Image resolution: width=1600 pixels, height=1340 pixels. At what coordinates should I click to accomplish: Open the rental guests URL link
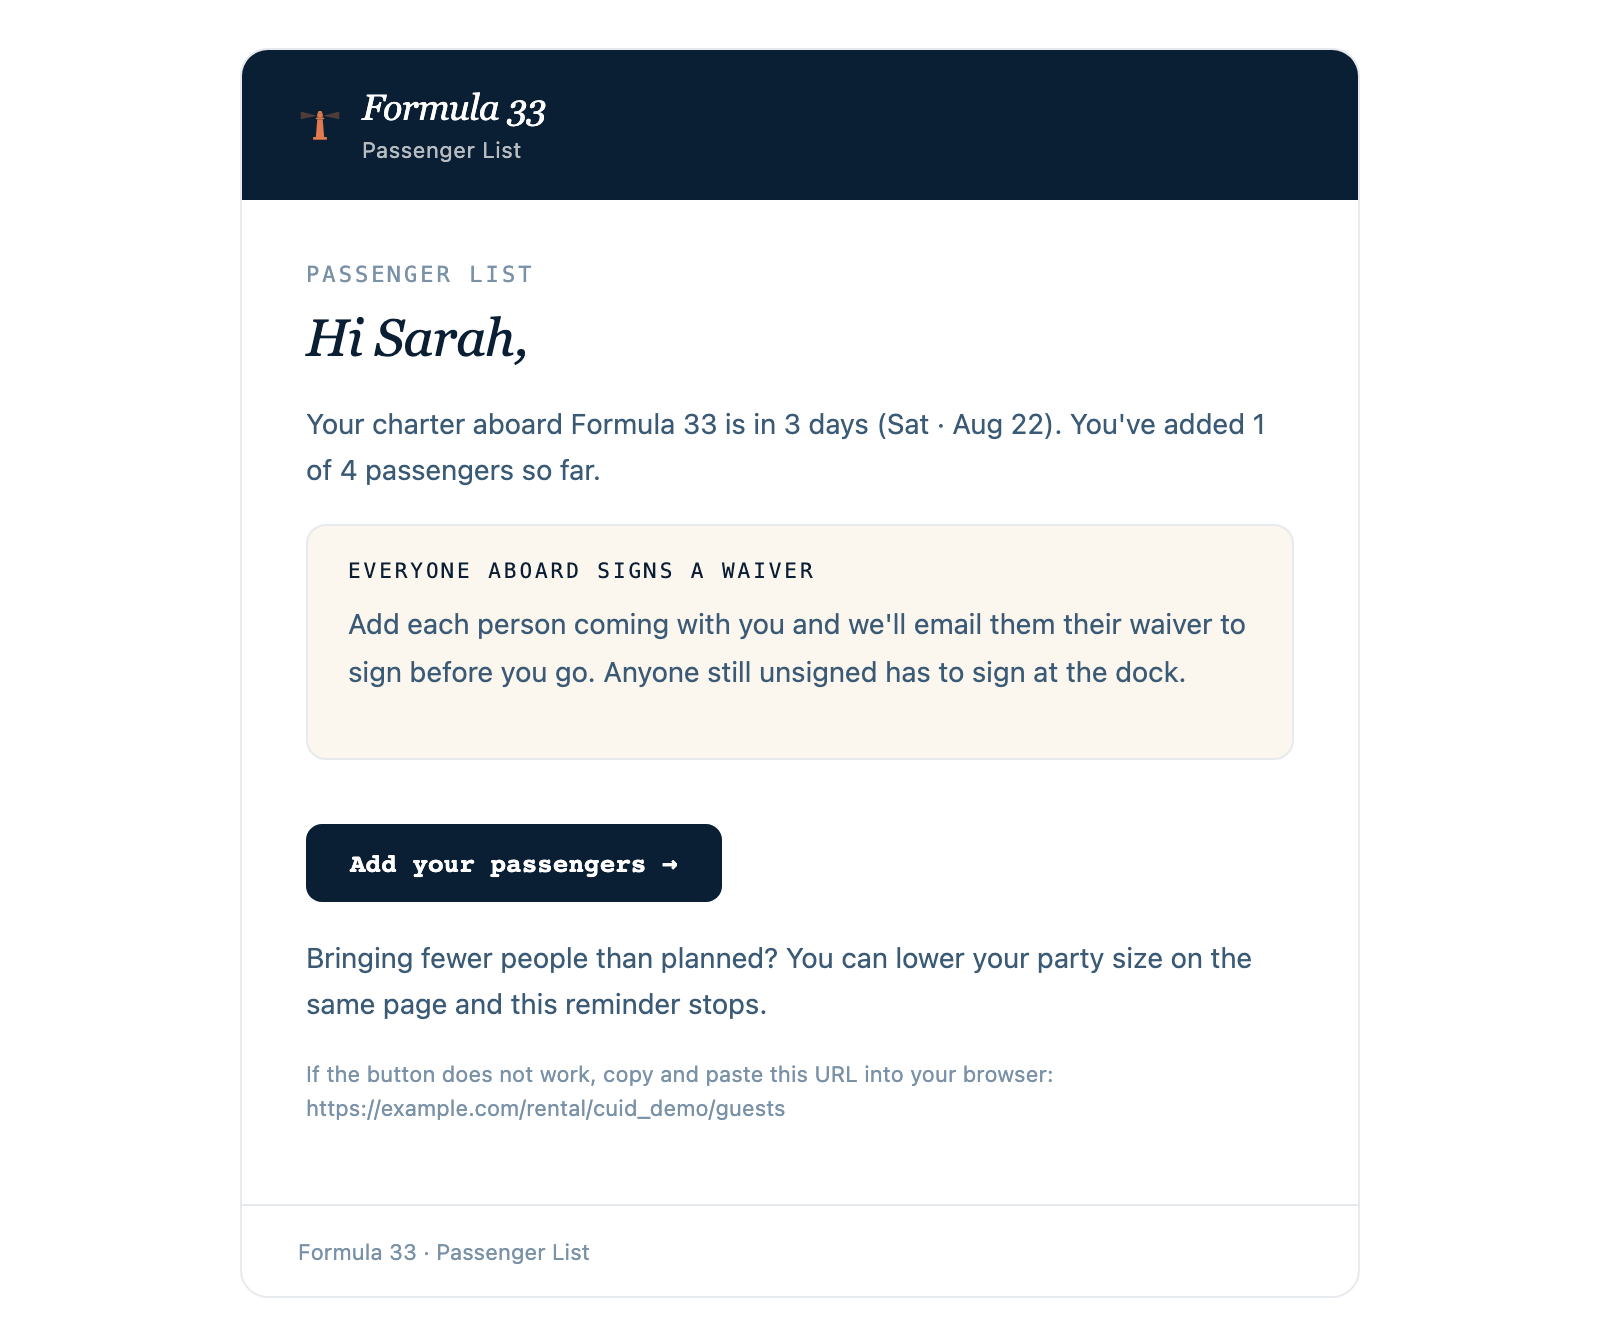(x=545, y=1108)
